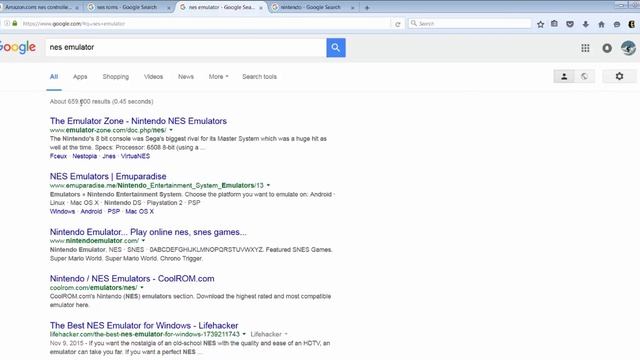The width and height of the screenshot is (640, 360).
Task: Select the Shopping results tab
Action: (116, 77)
